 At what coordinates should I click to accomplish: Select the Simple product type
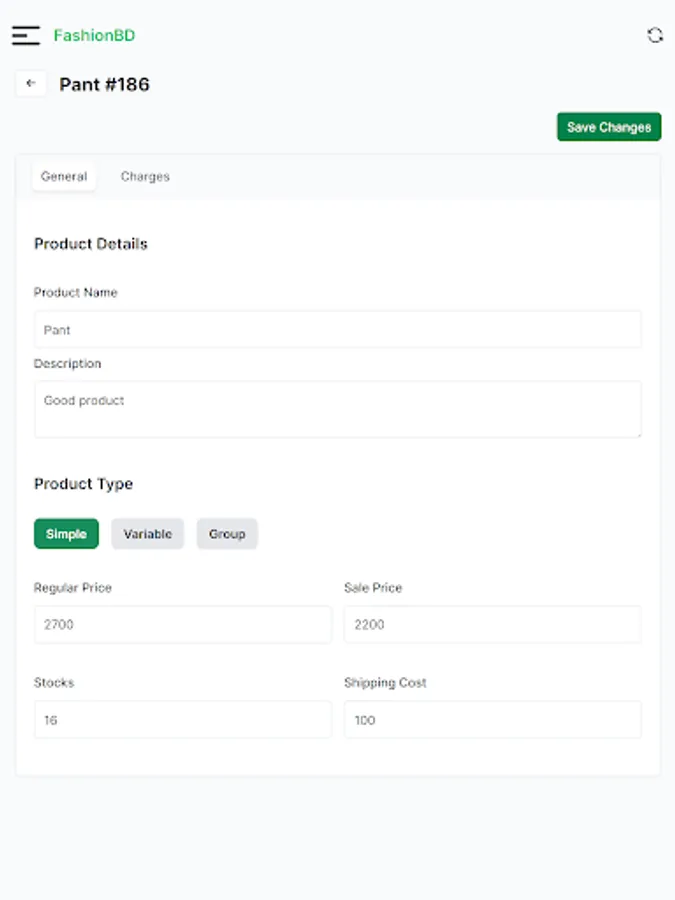pyautogui.click(x=66, y=534)
